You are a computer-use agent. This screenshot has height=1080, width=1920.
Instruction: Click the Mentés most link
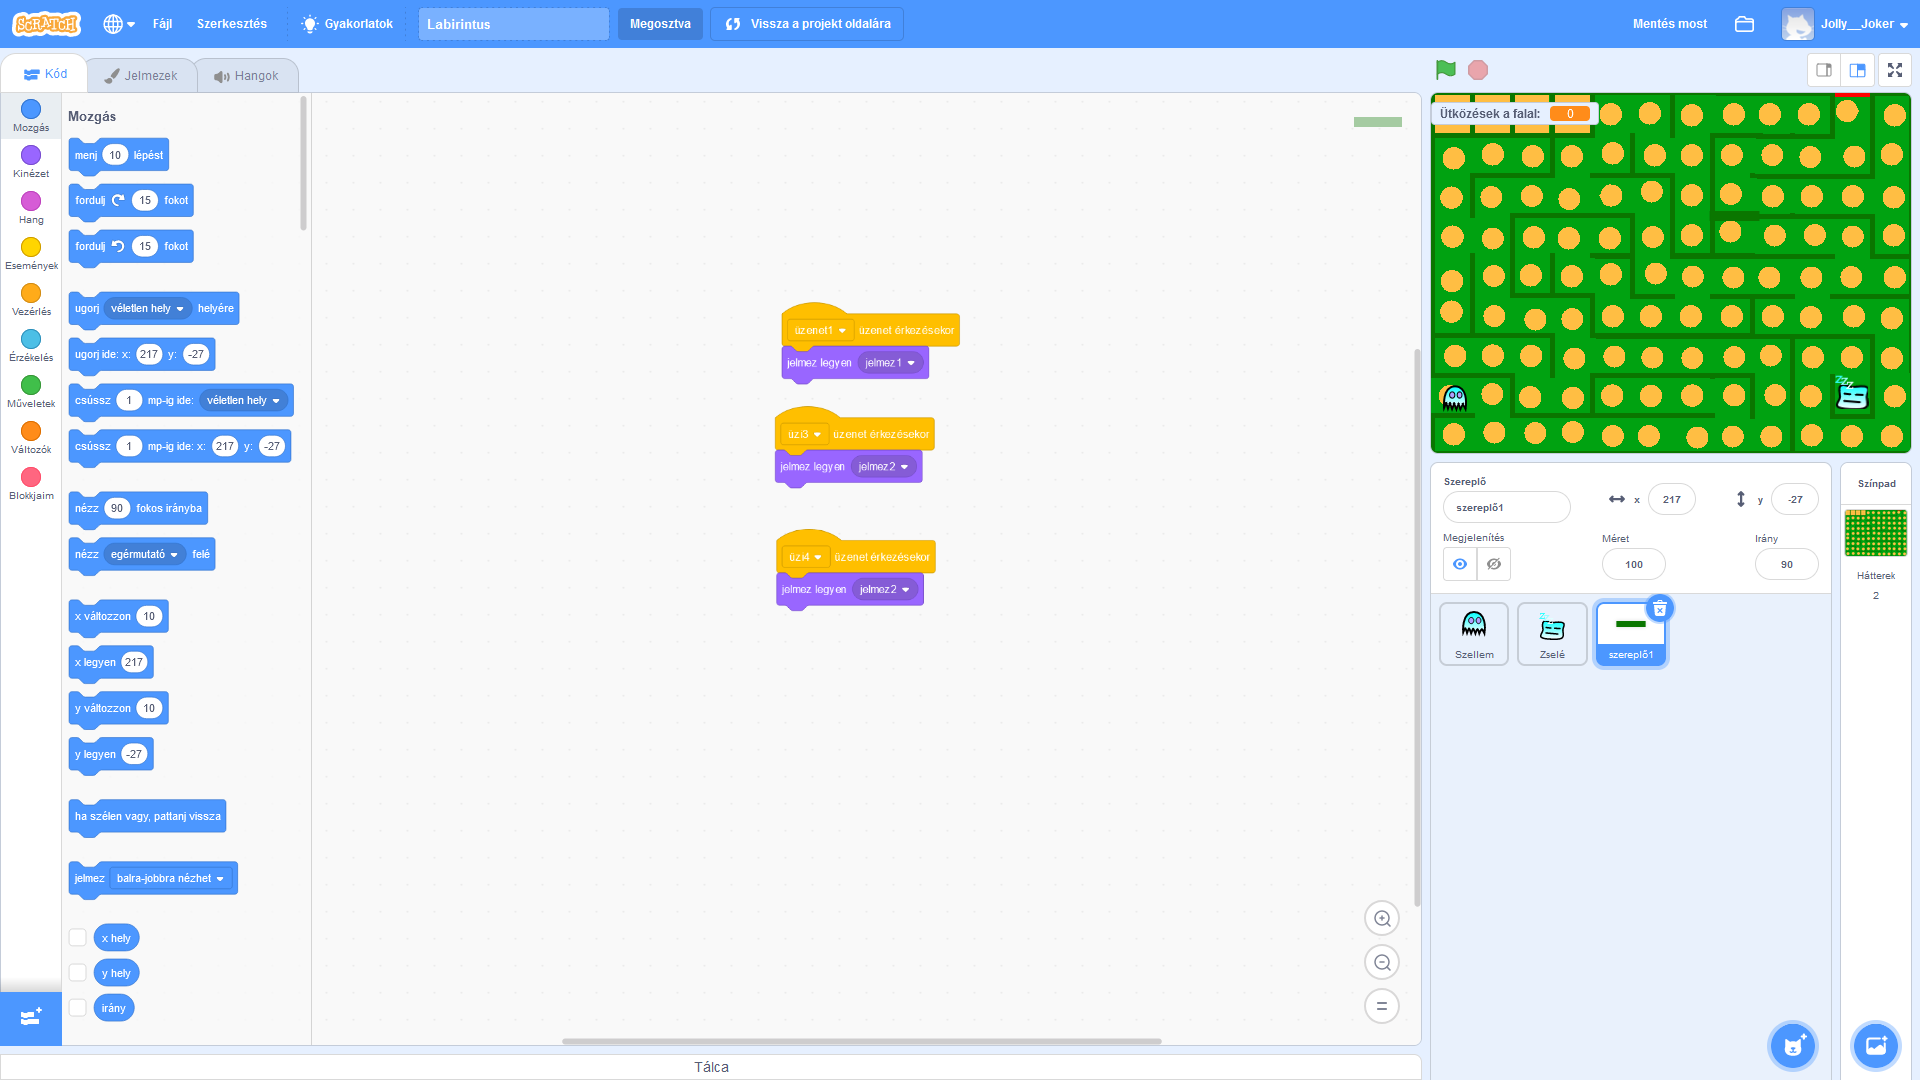(1668, 23)
